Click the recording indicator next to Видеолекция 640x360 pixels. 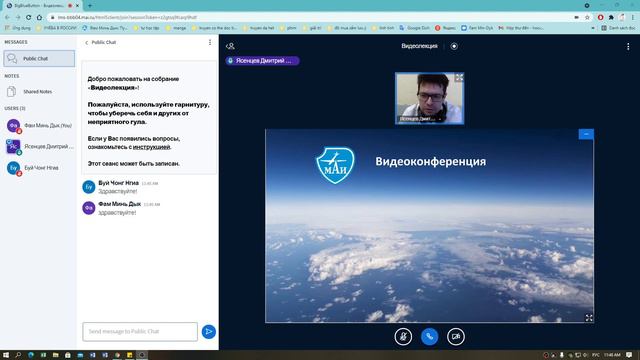coord(454,46)
